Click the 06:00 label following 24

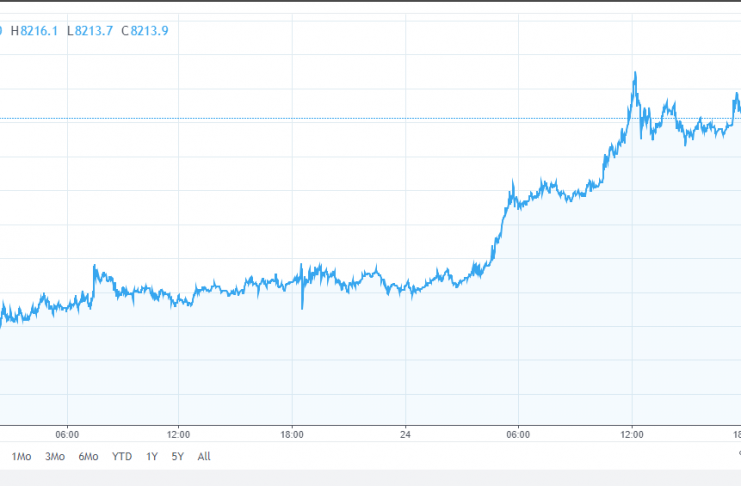518,435
